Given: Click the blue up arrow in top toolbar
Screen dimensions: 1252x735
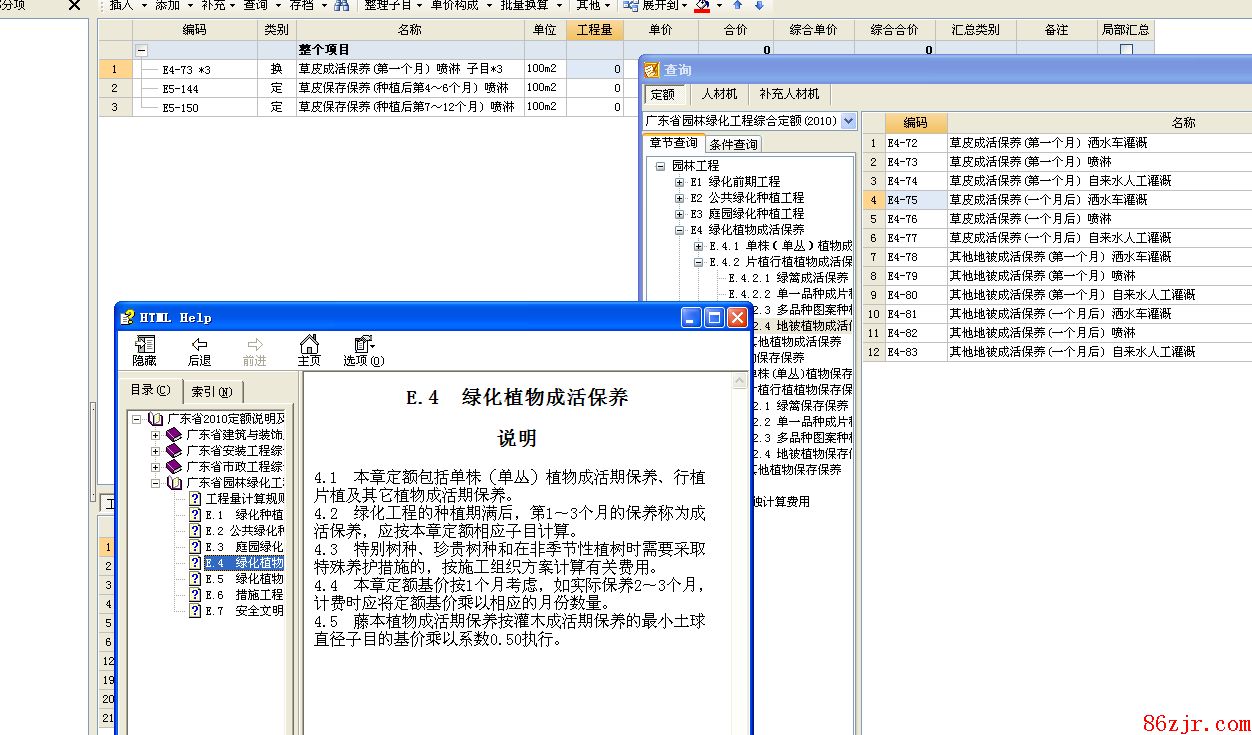Looking at the screenshot, I should [738, 5].
